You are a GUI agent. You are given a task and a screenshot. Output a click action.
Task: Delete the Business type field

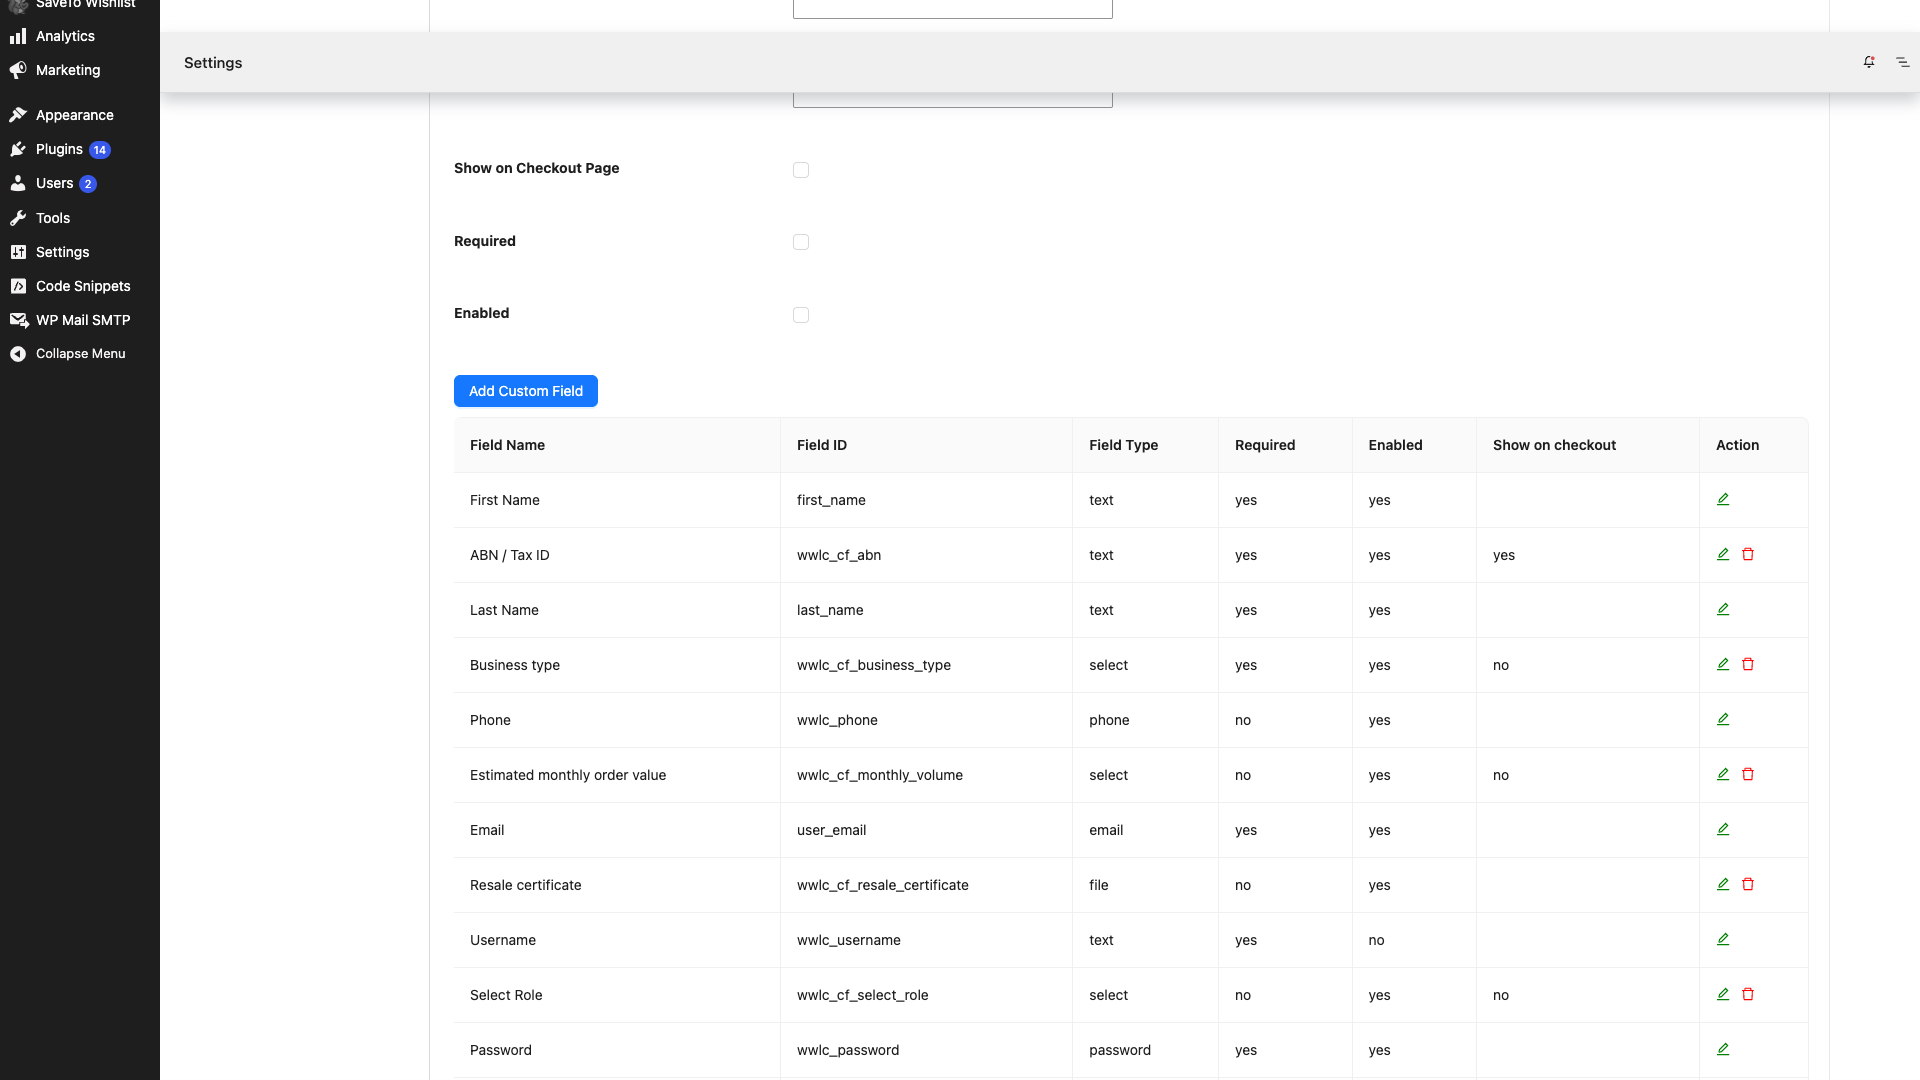1748,664
